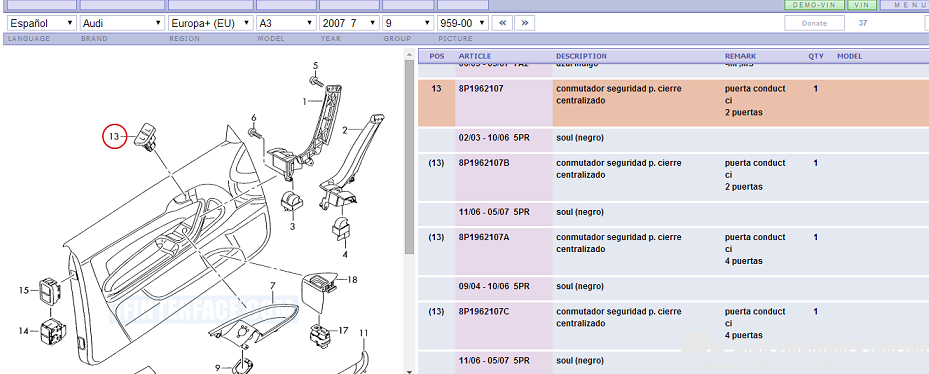Click the DESCRIPTION column header
929x374 pixels.
tap(581, 56)
